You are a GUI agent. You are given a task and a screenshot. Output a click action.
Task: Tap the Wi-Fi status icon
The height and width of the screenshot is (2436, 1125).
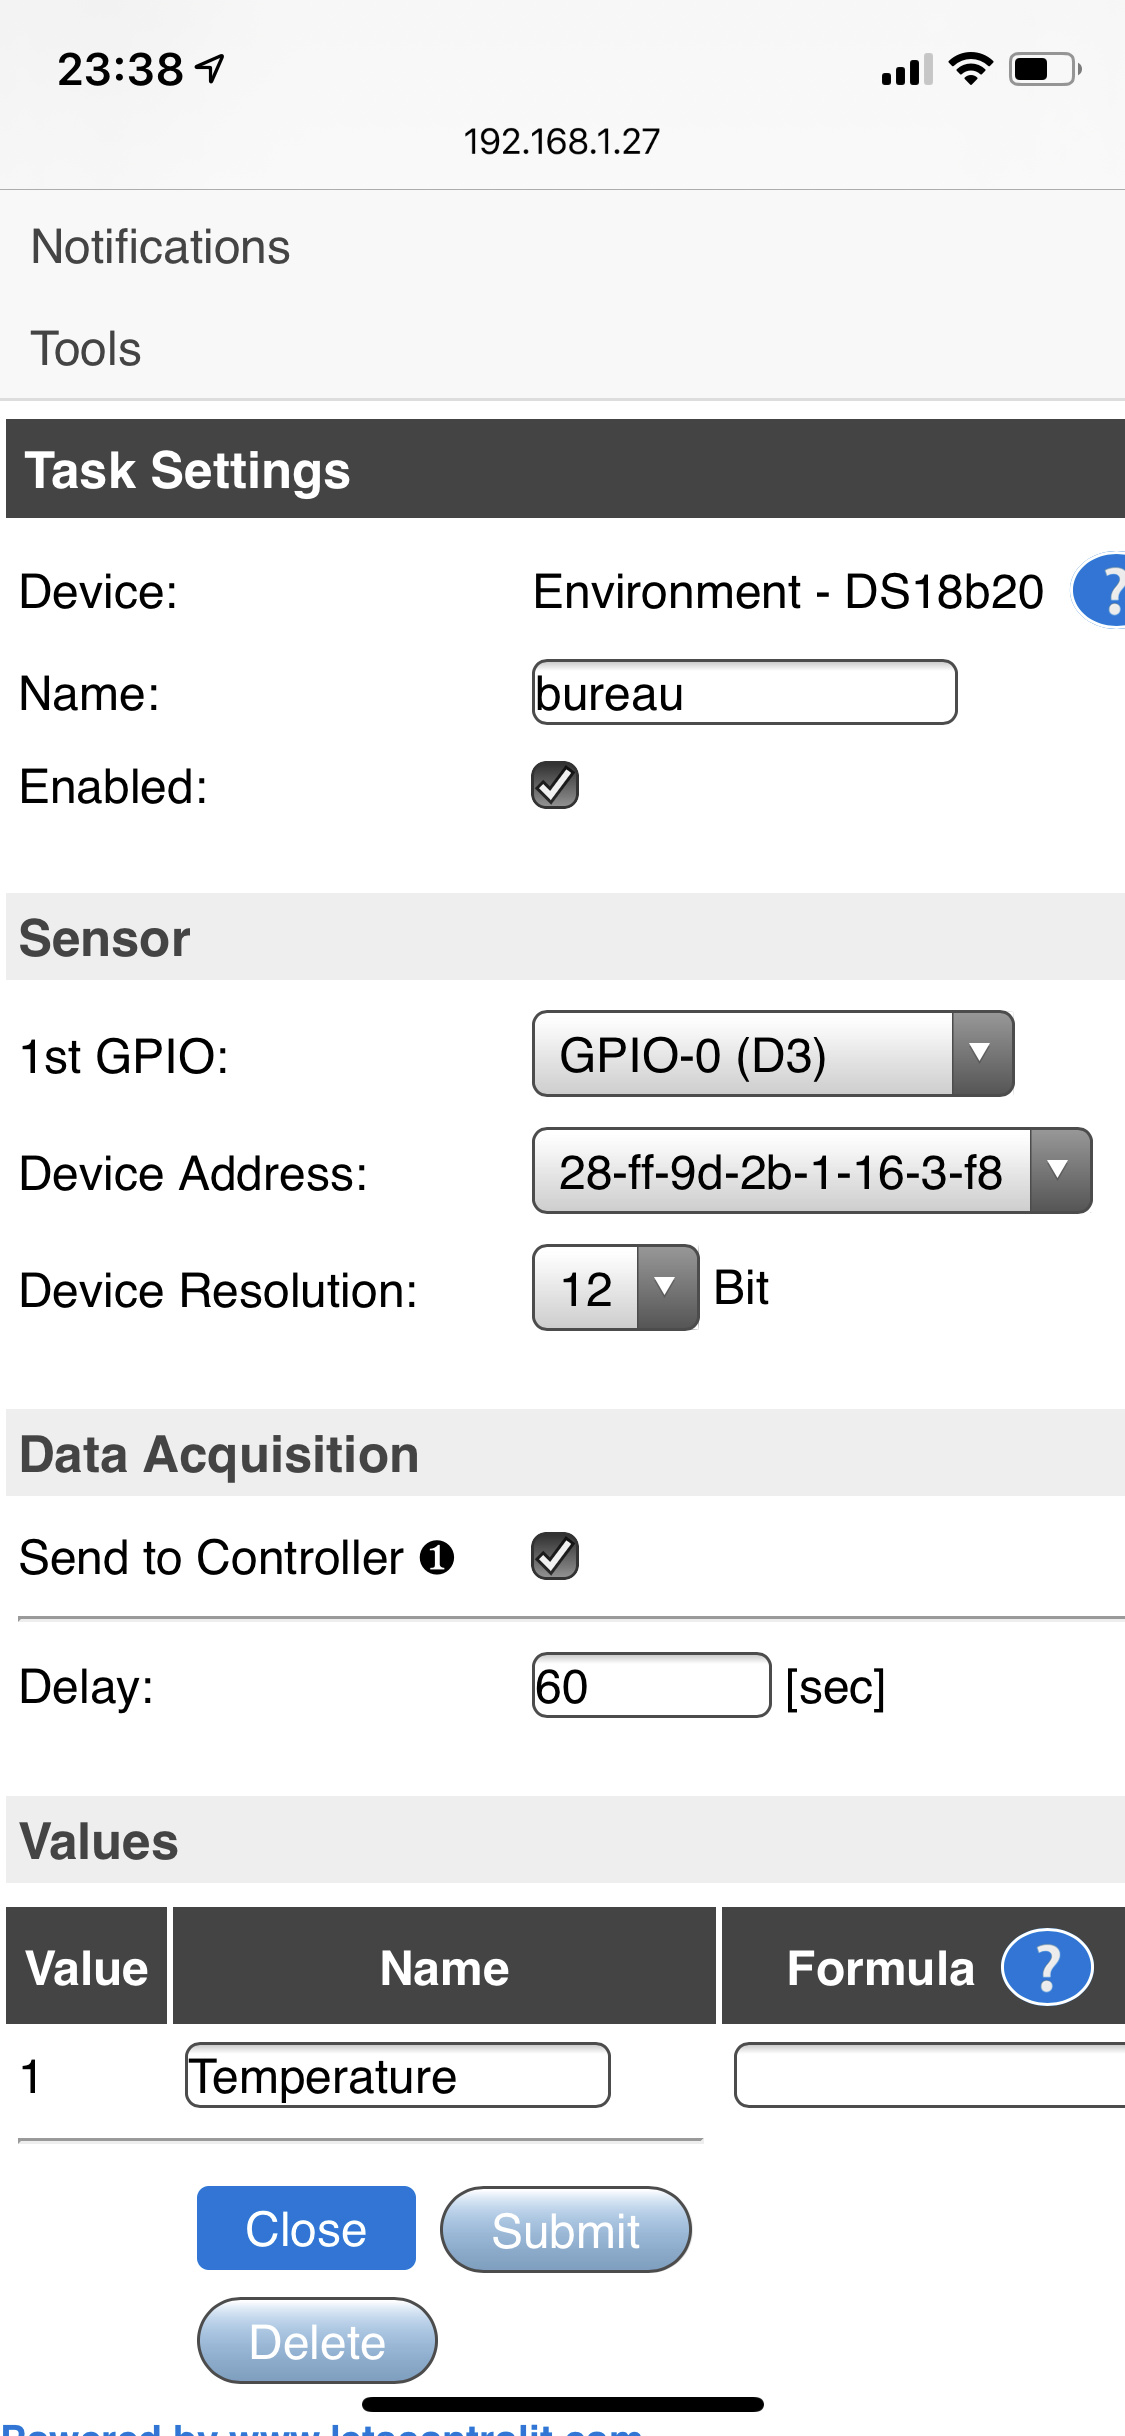[969, 69]
